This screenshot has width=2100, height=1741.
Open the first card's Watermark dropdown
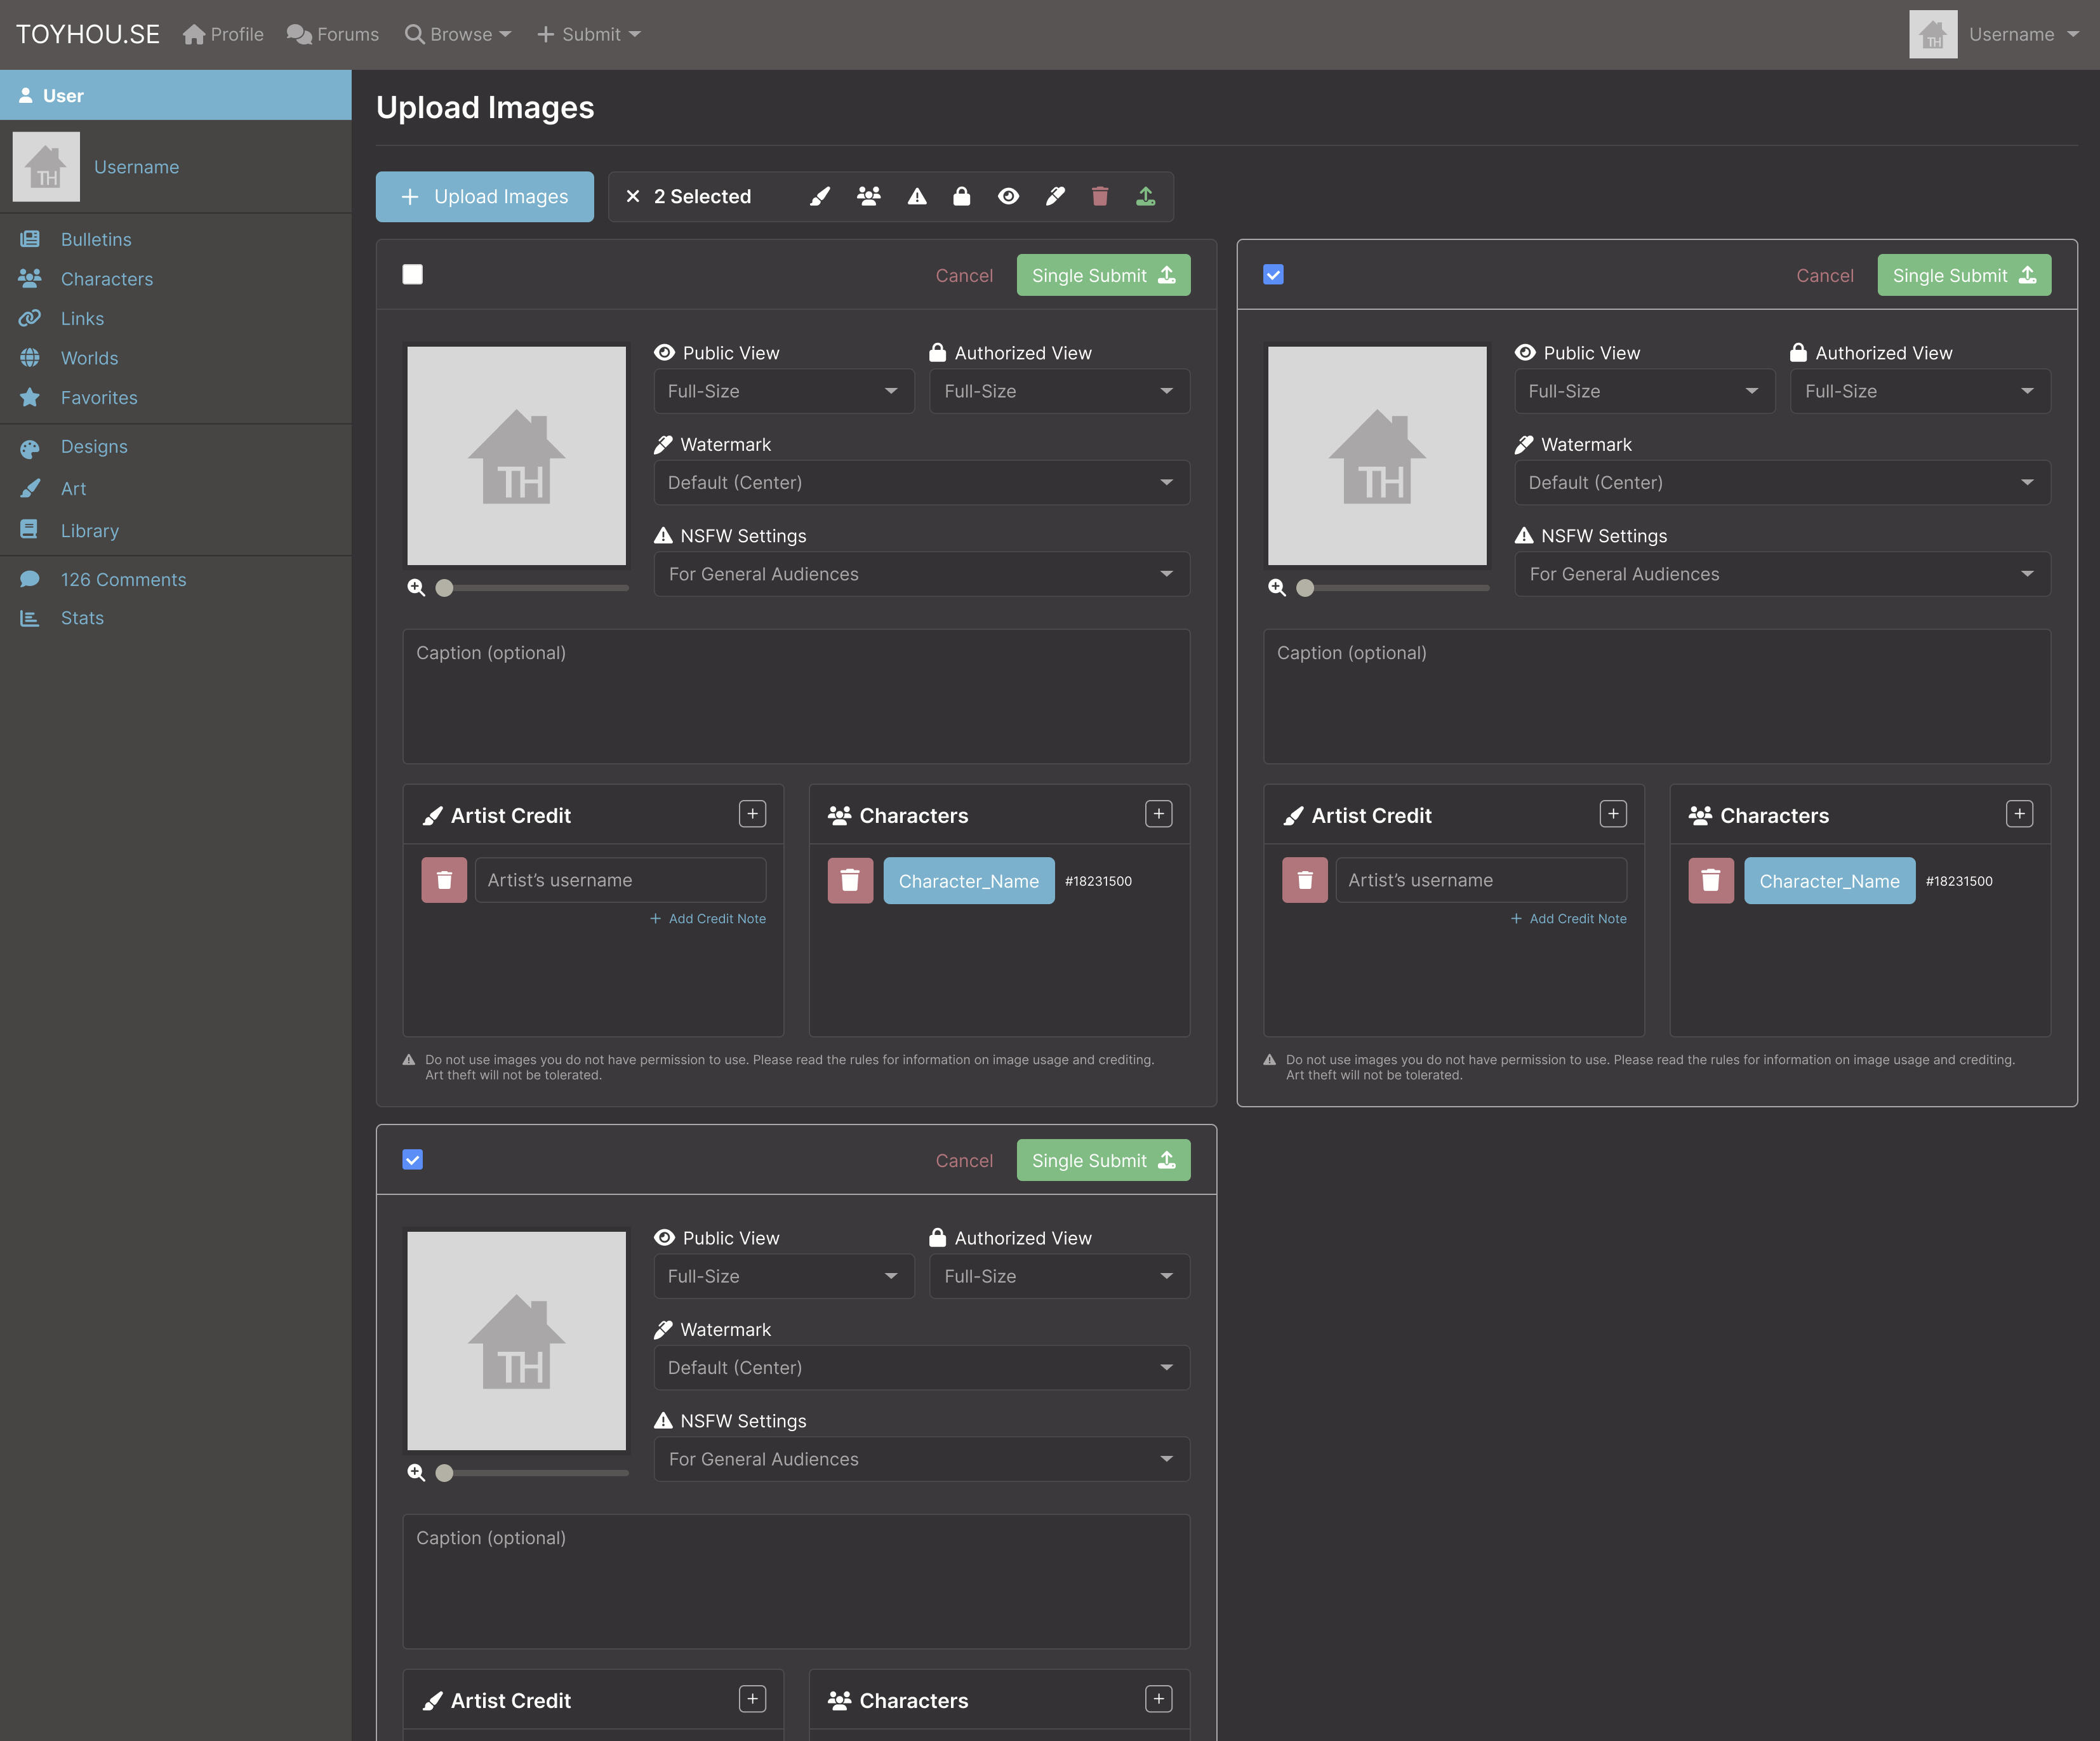point(920,483)
